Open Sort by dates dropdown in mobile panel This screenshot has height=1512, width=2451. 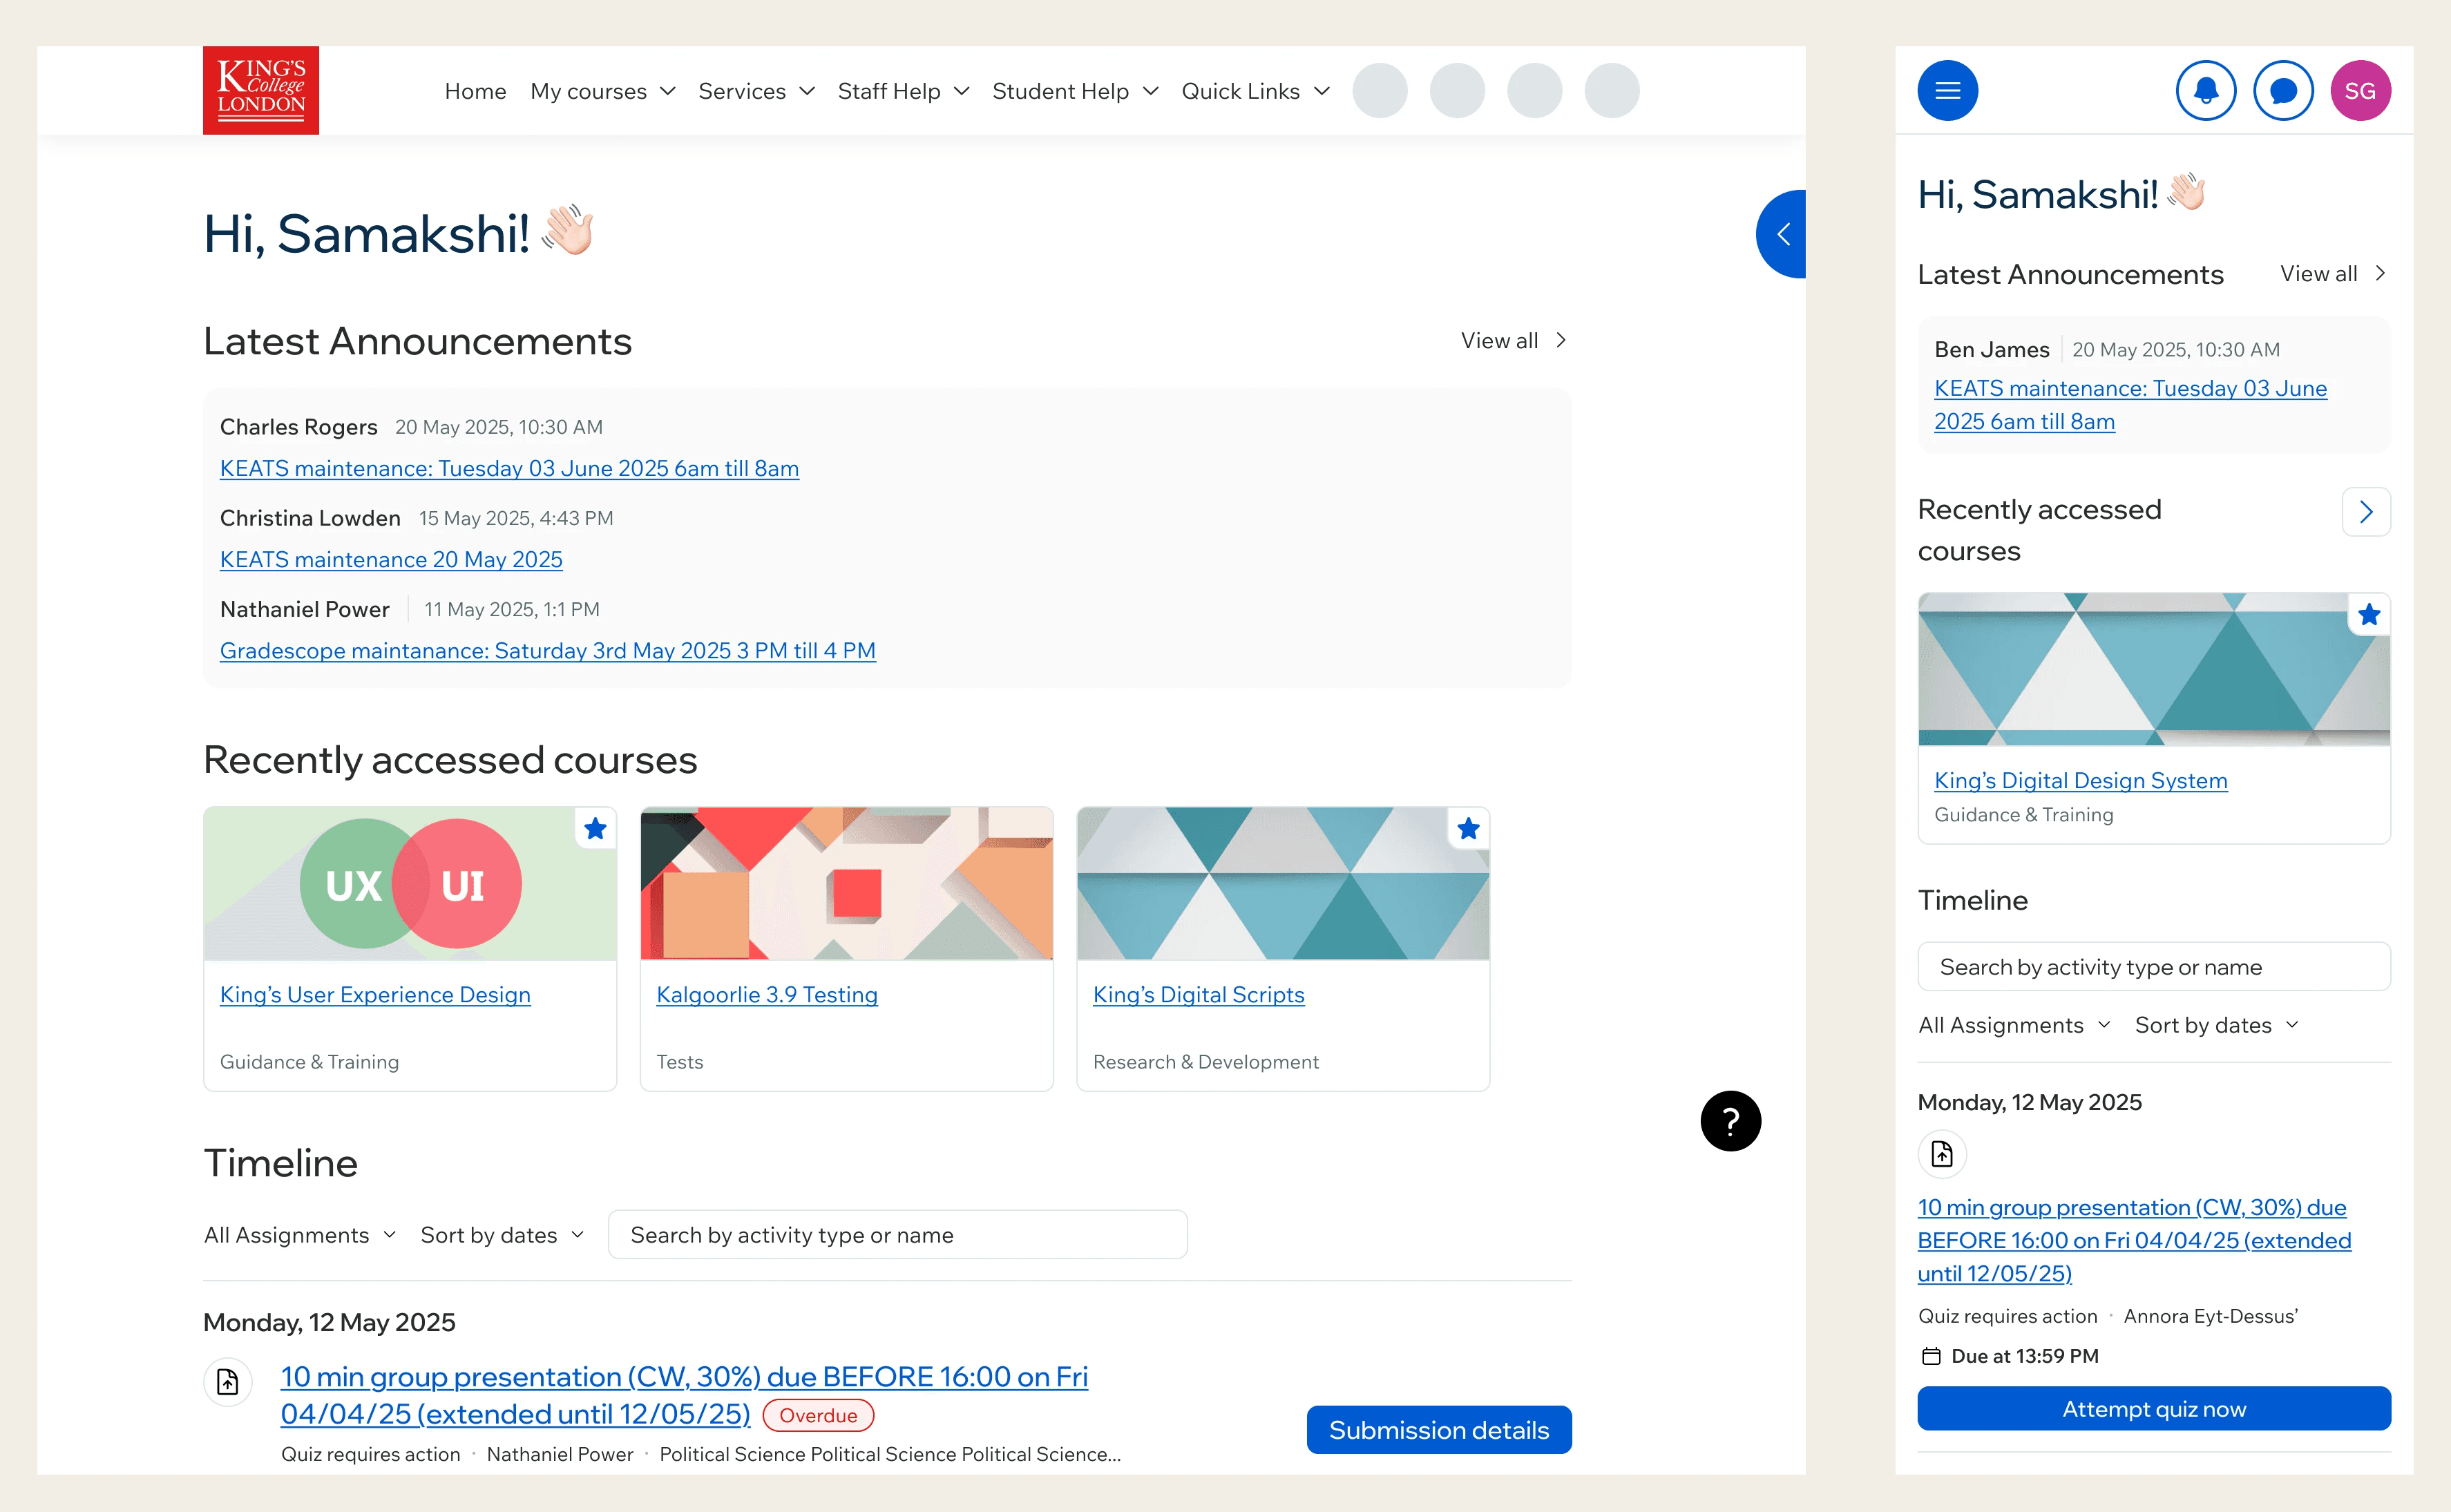(x=2216, y=1025)
